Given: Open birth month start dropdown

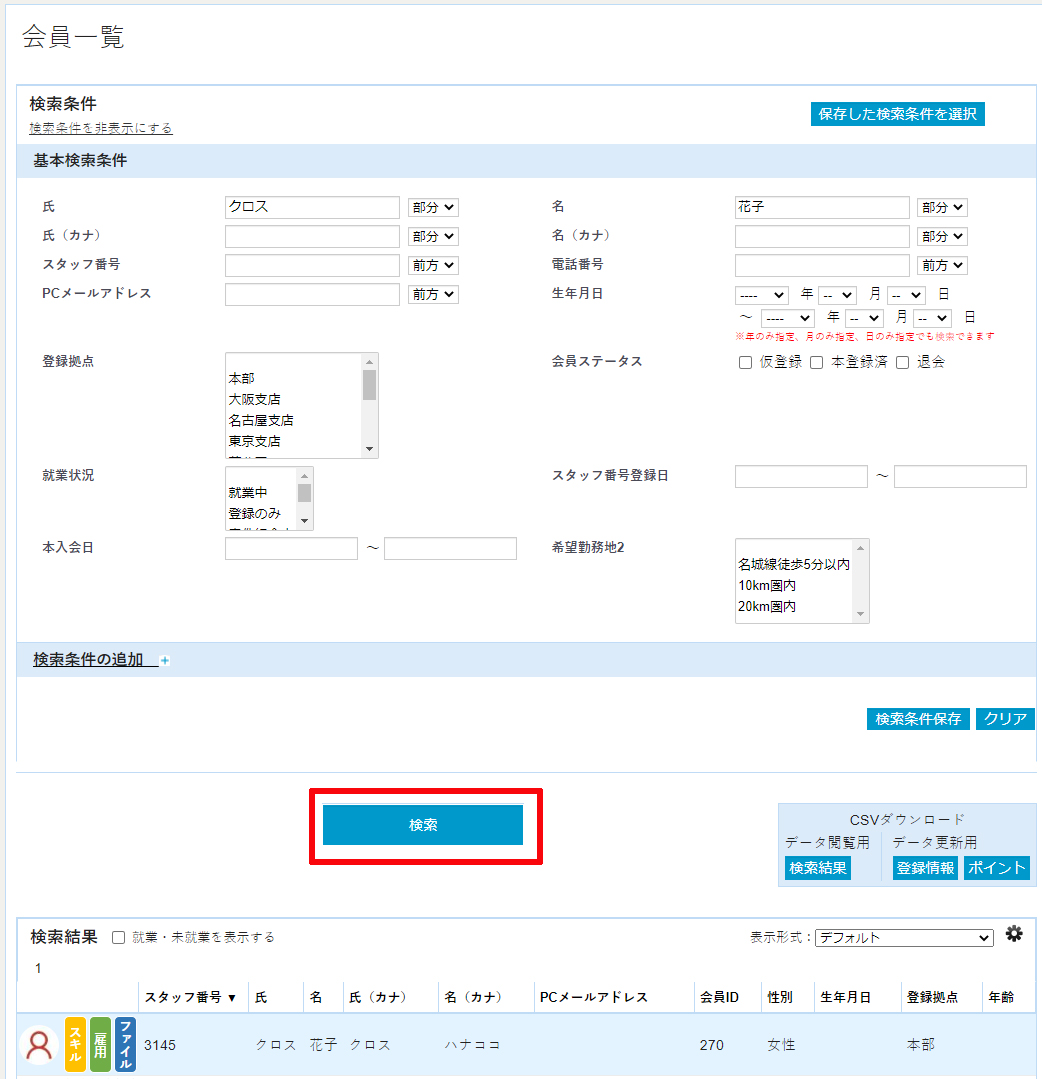Looking at the screenshot, I should (837, 295).
